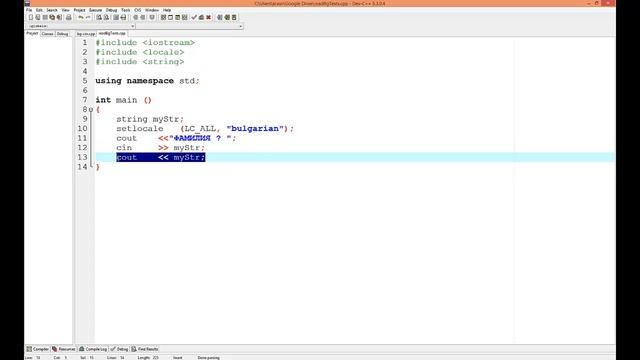Viewport: 640px width, 360px height.
Task: Click the 'Done parsing' status bar text
Action: pyautogui.click(x=208, y=358)
